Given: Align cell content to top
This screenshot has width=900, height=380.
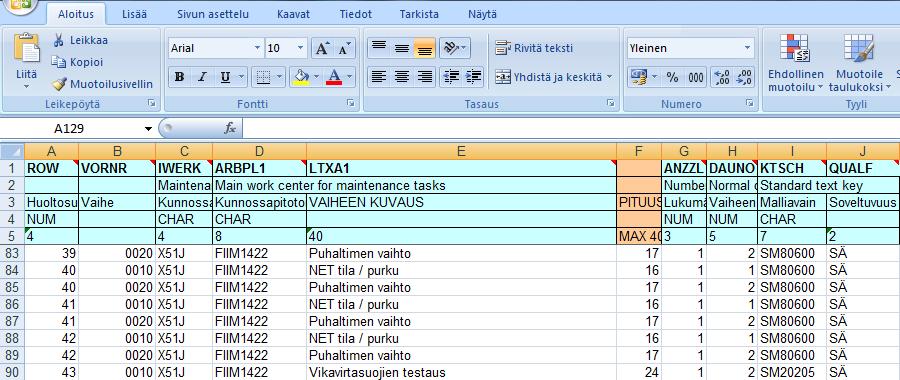Looking at the screenshot, I should (x=378, y=48).
